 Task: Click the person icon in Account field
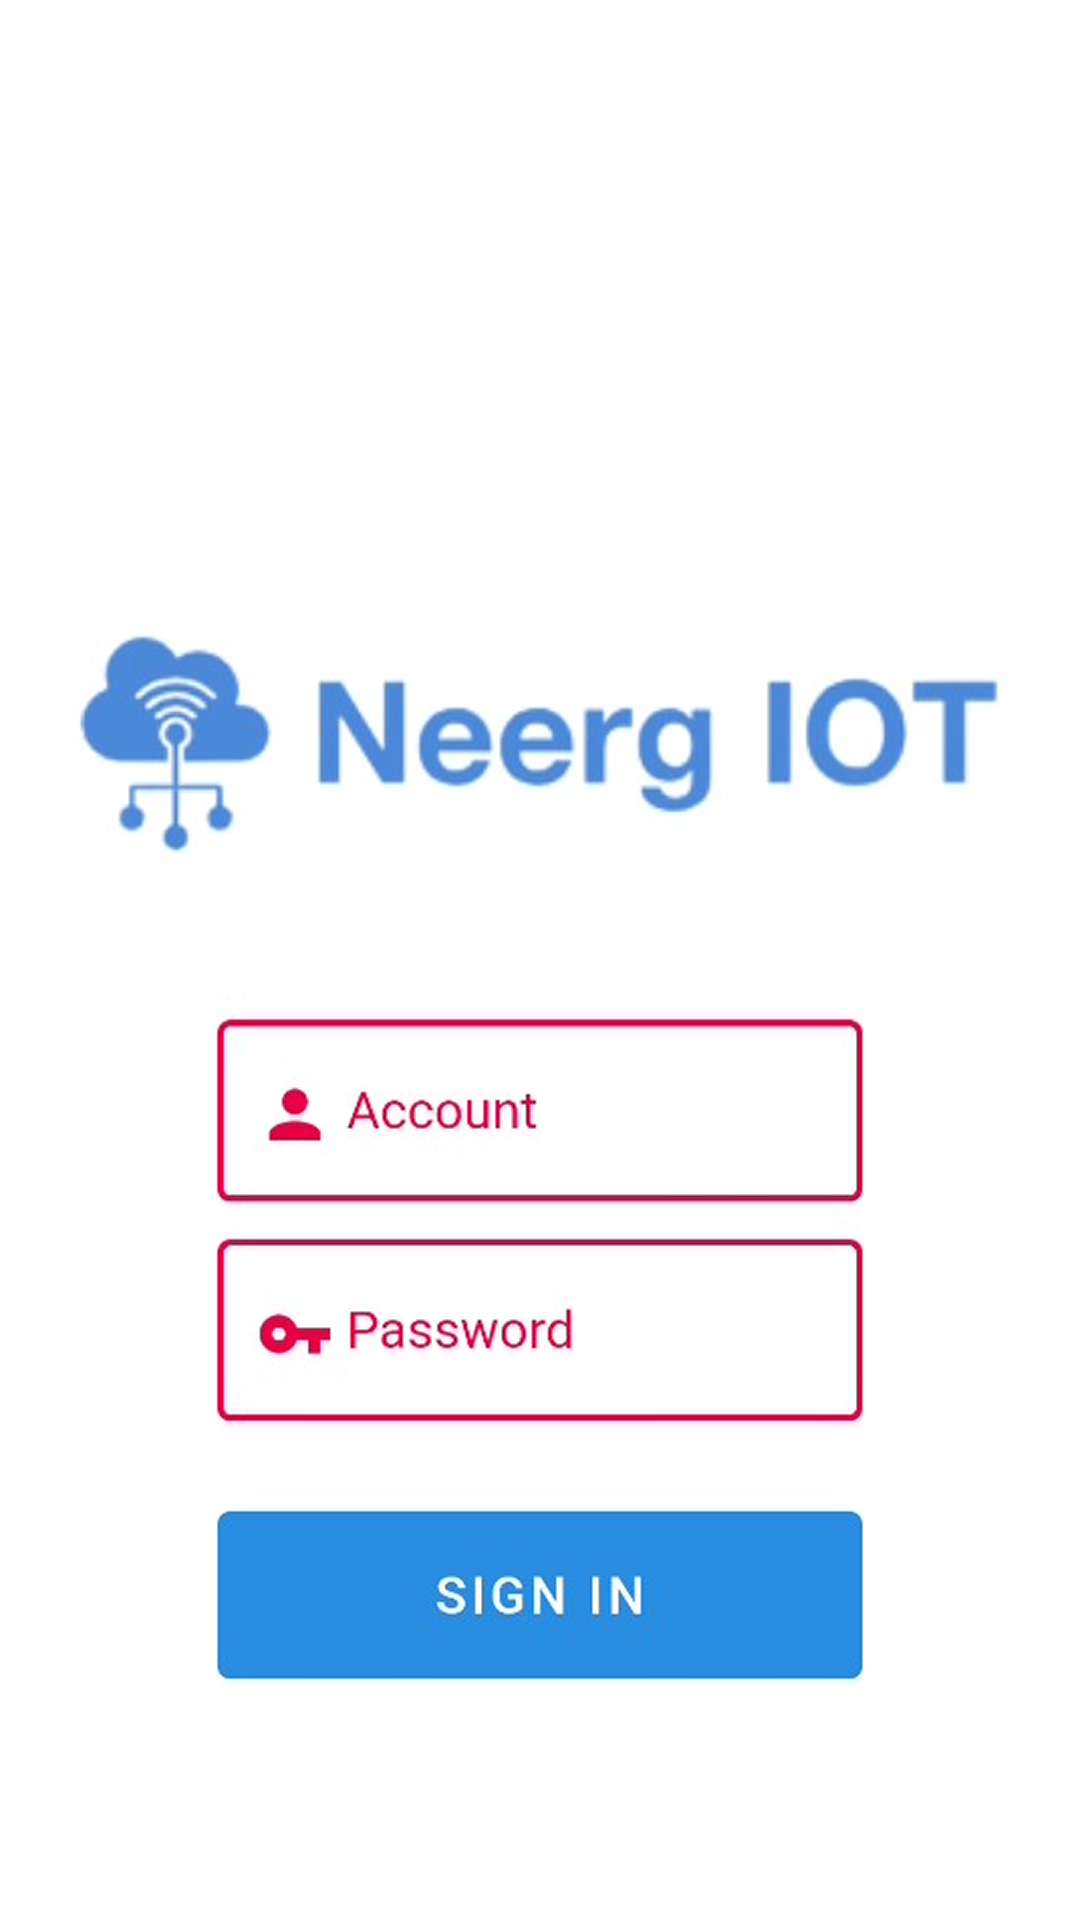(294, 1115)
